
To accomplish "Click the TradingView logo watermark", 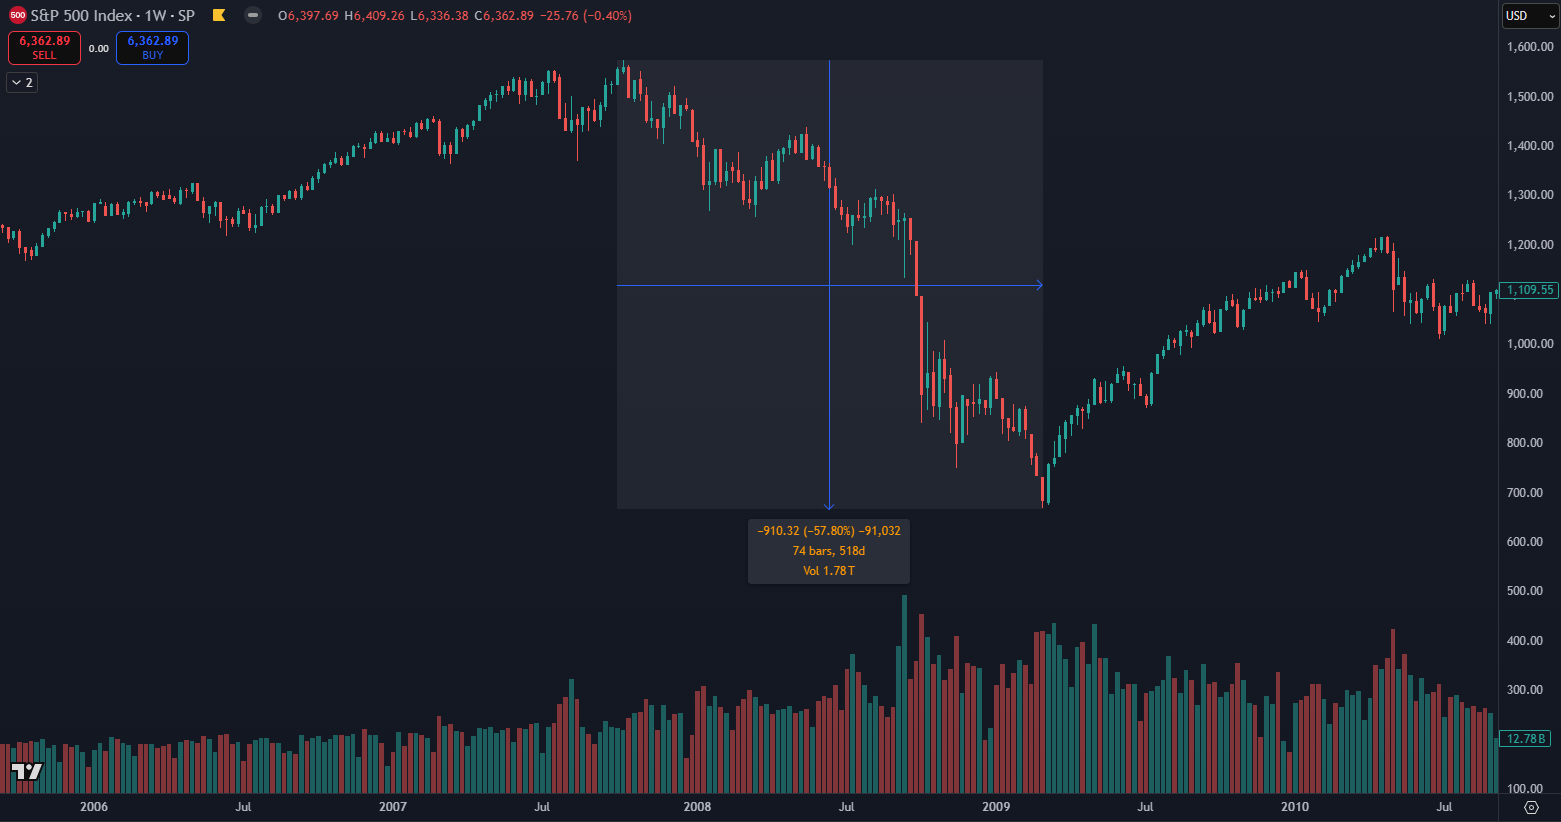I will (27, 771).
